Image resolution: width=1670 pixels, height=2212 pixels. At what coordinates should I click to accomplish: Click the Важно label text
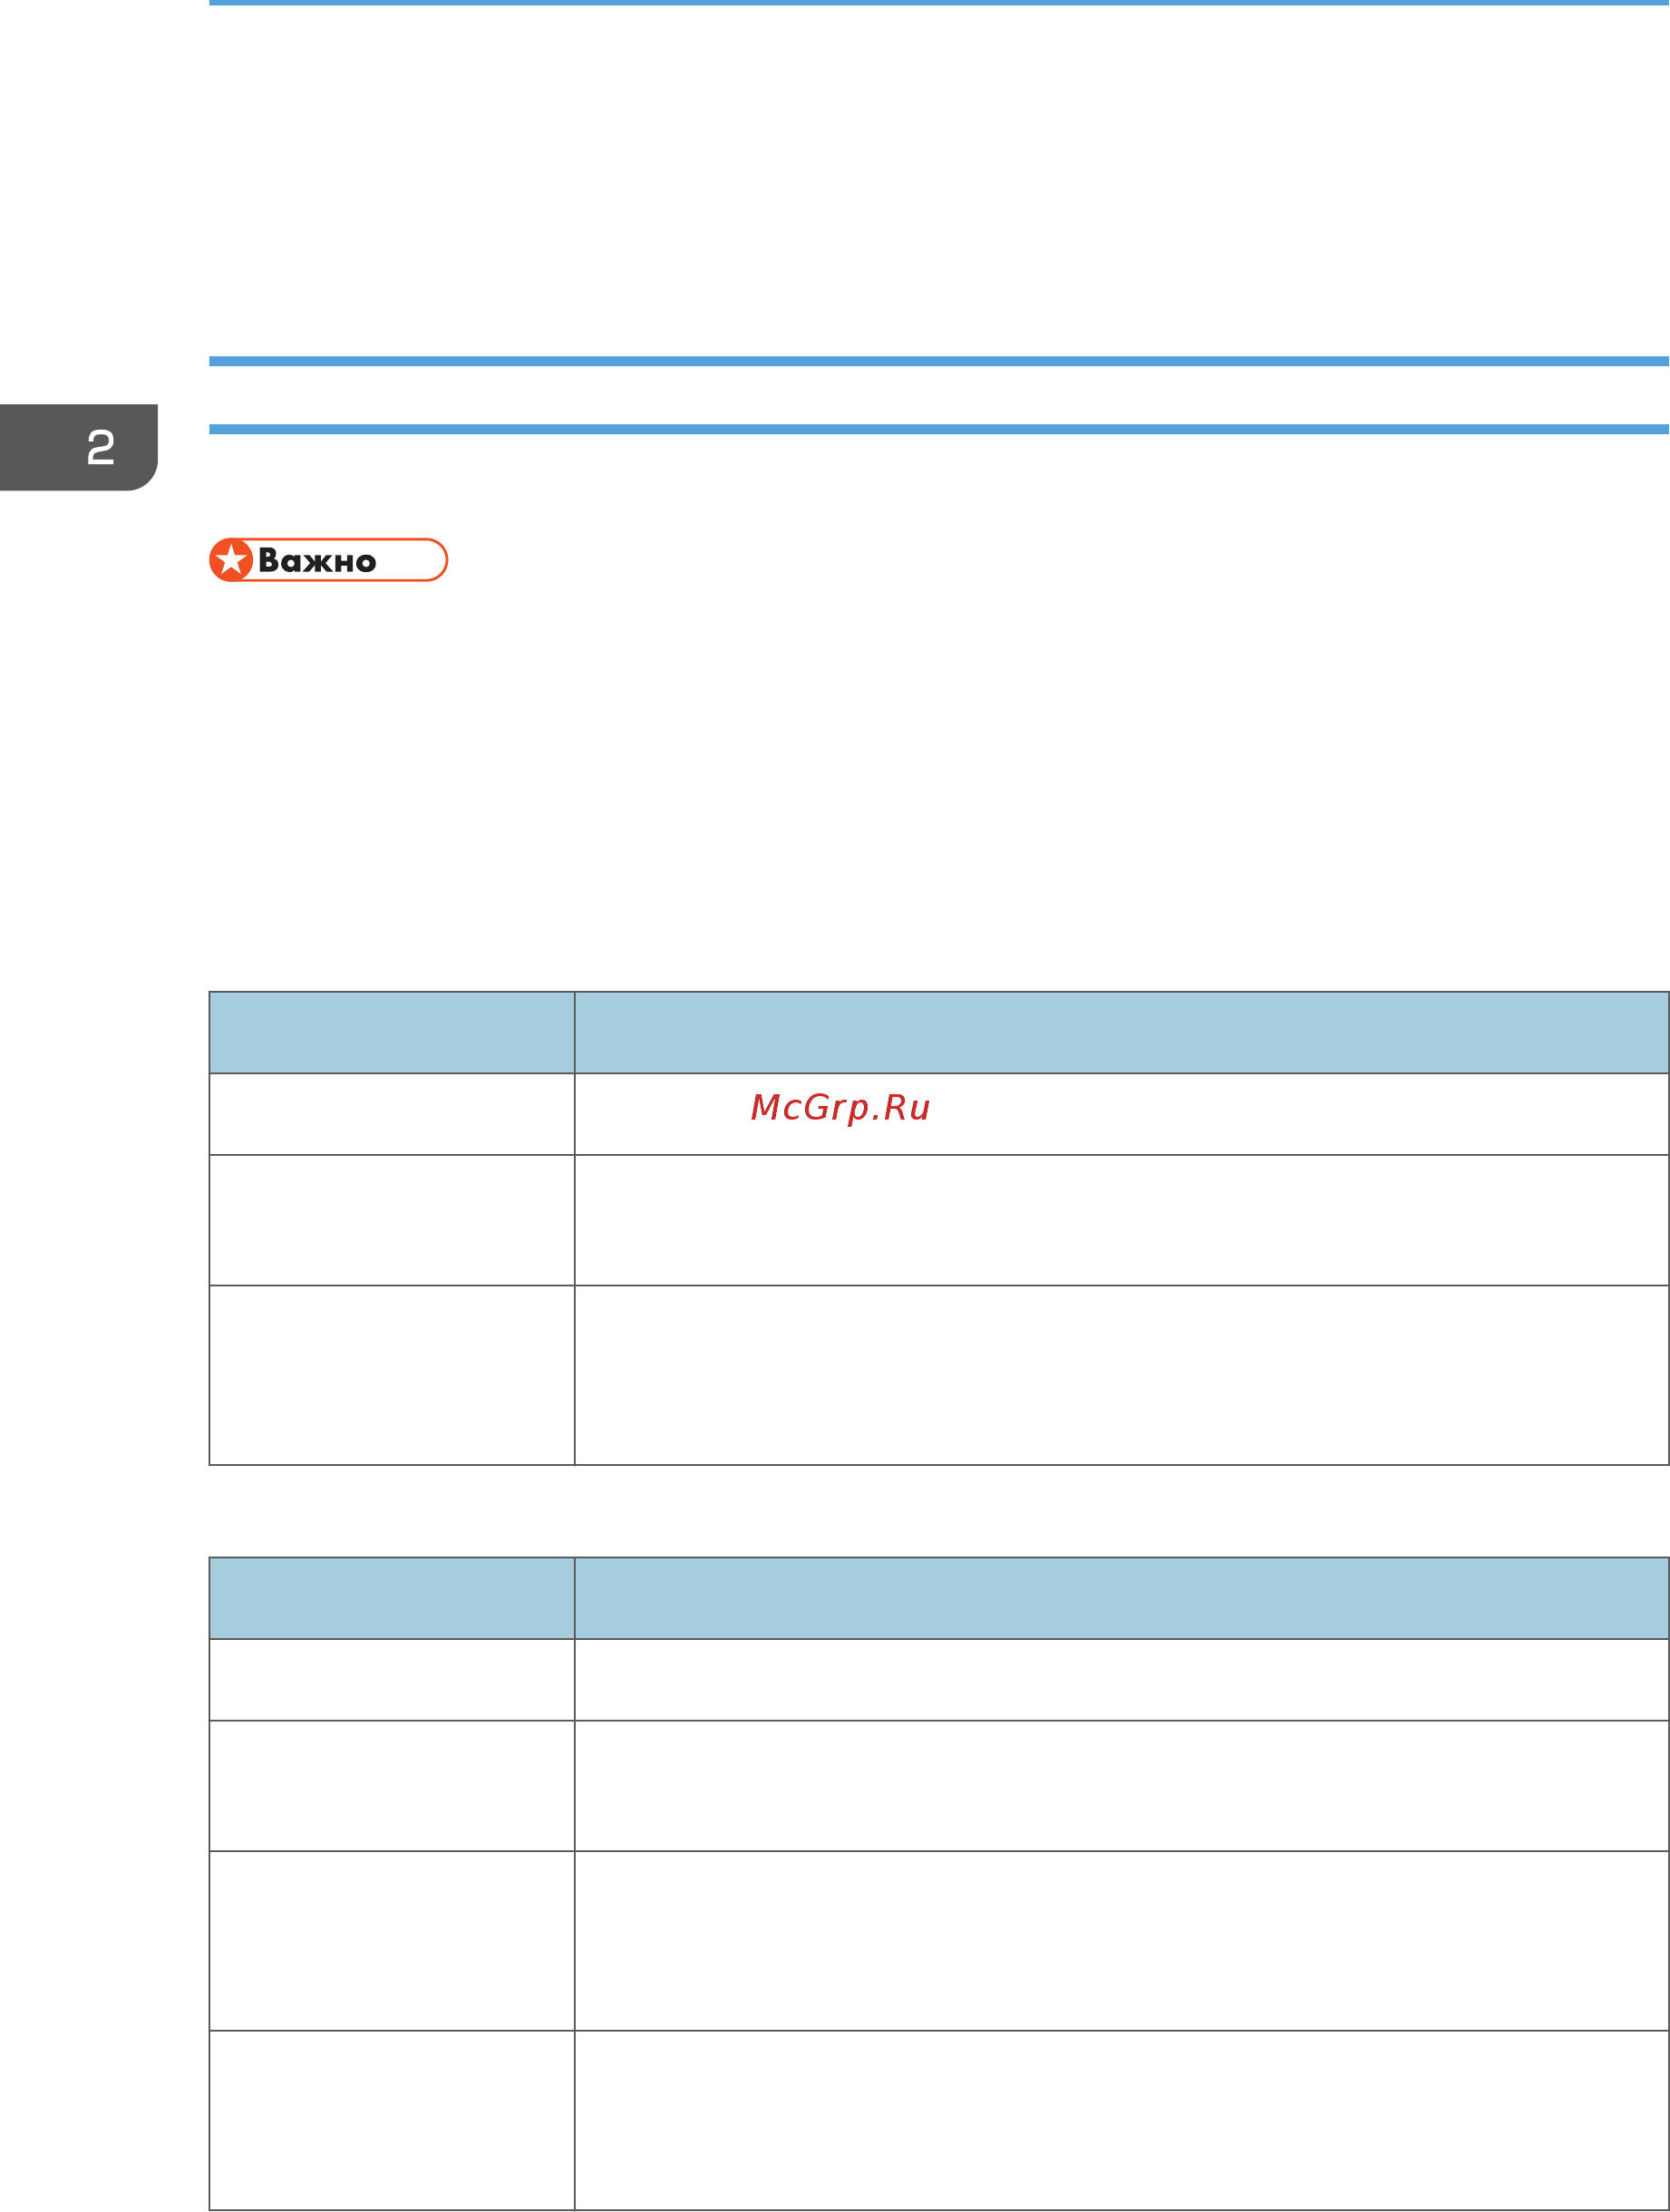tap(317, 561)
